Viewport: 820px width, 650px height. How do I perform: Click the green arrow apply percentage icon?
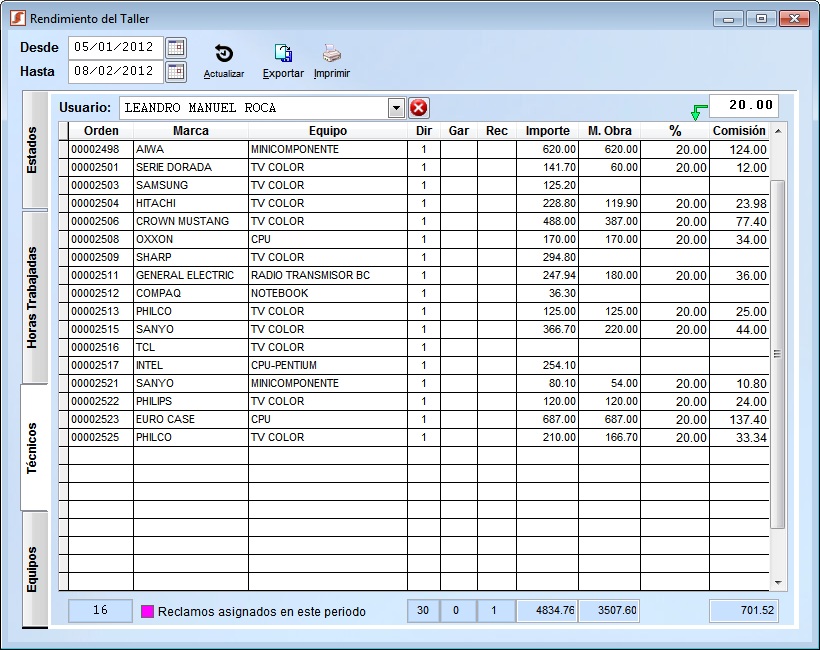click(x=698, y=111)
